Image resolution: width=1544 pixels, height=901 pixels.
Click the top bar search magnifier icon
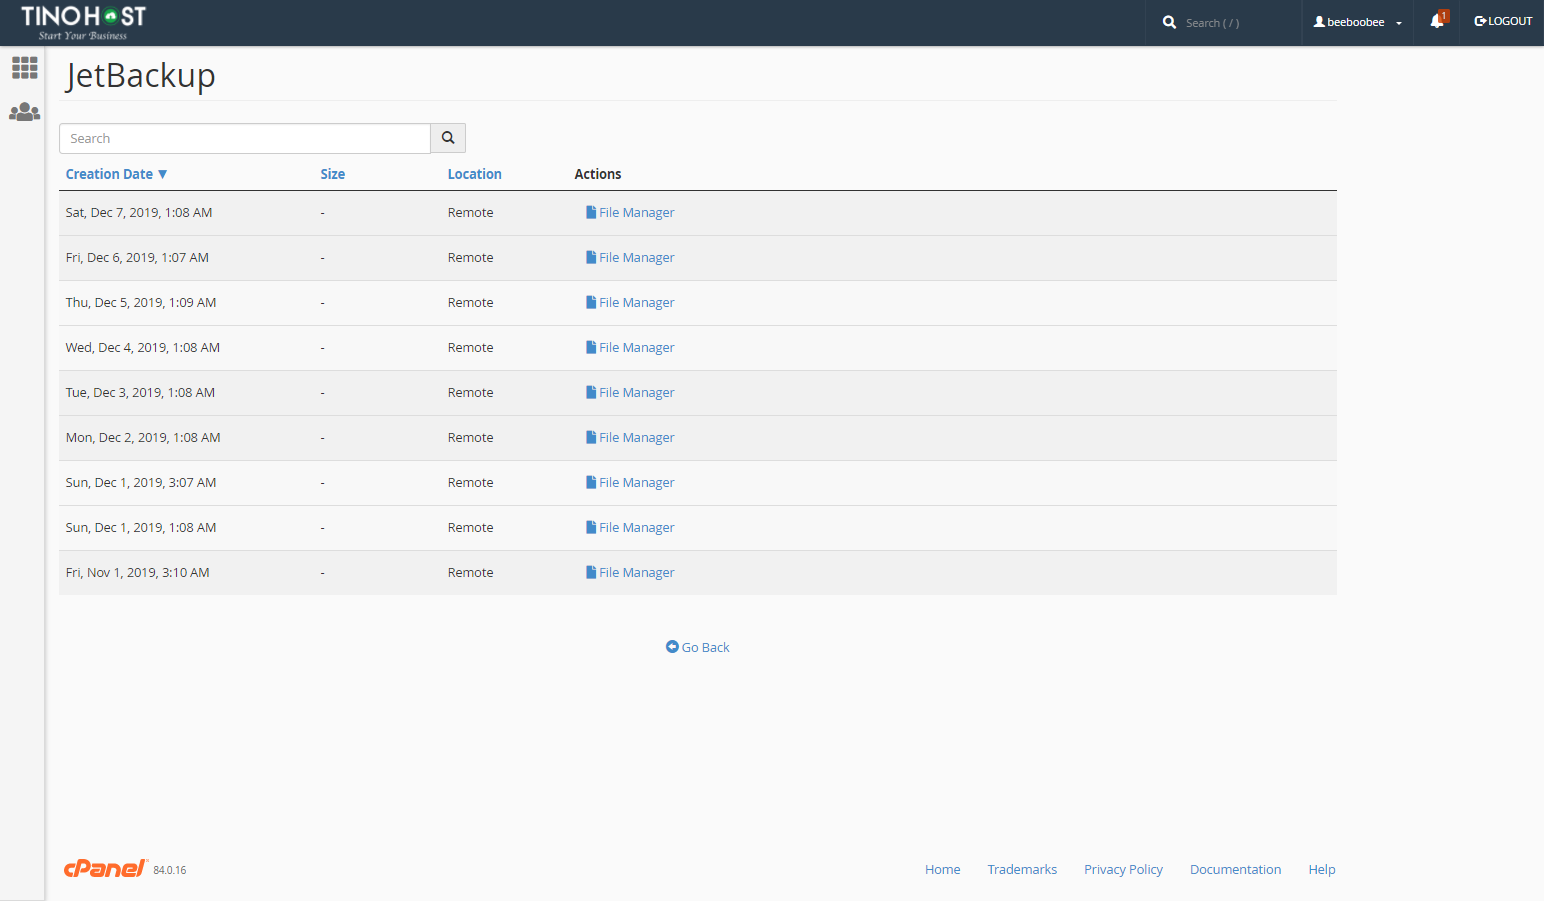1169,22
